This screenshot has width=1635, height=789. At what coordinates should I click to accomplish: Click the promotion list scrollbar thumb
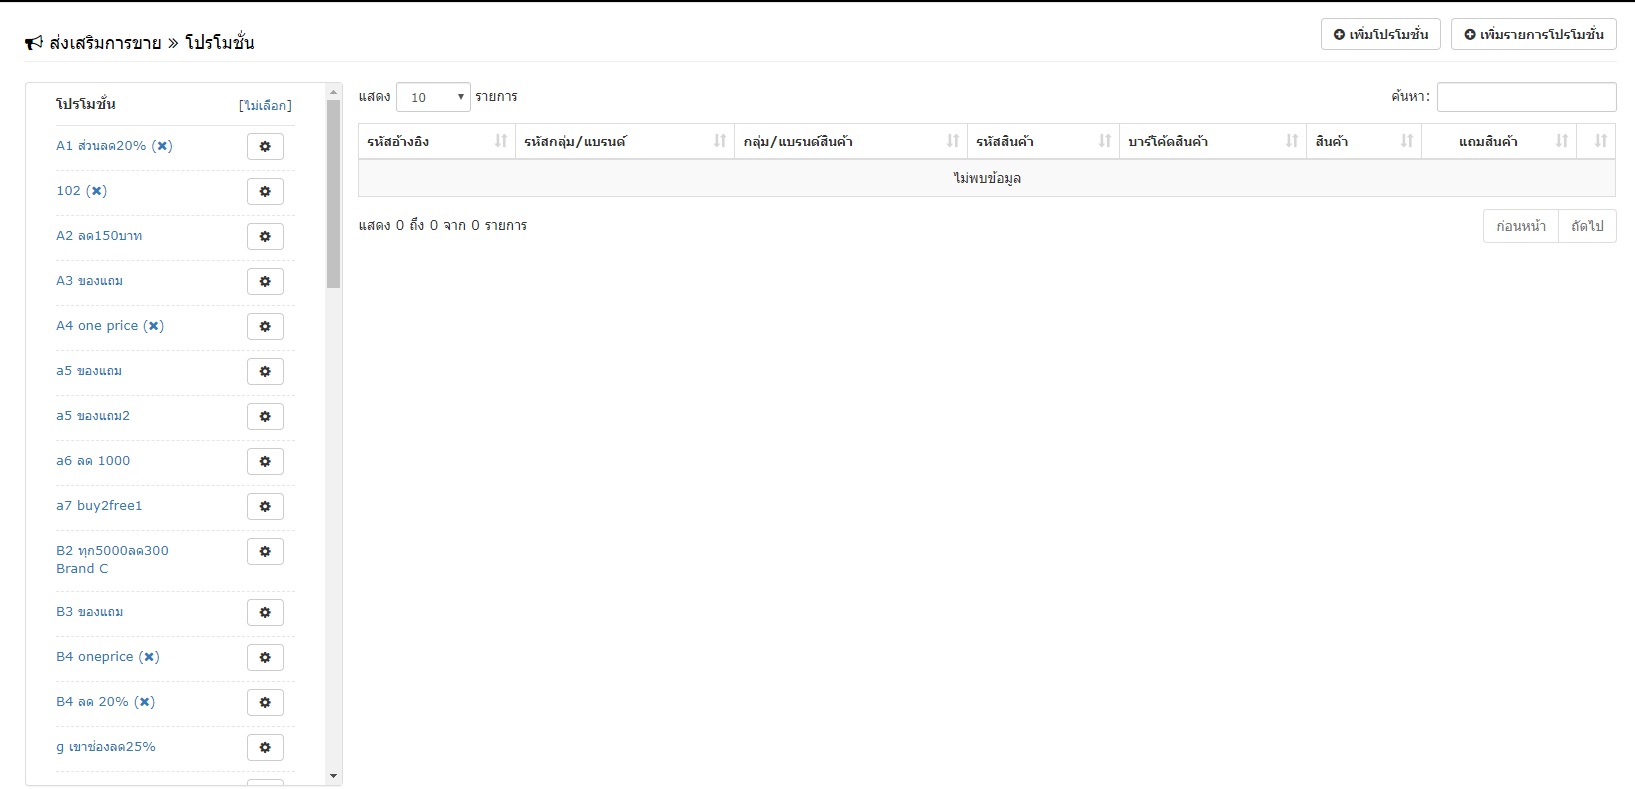click(x=334, y=194)
